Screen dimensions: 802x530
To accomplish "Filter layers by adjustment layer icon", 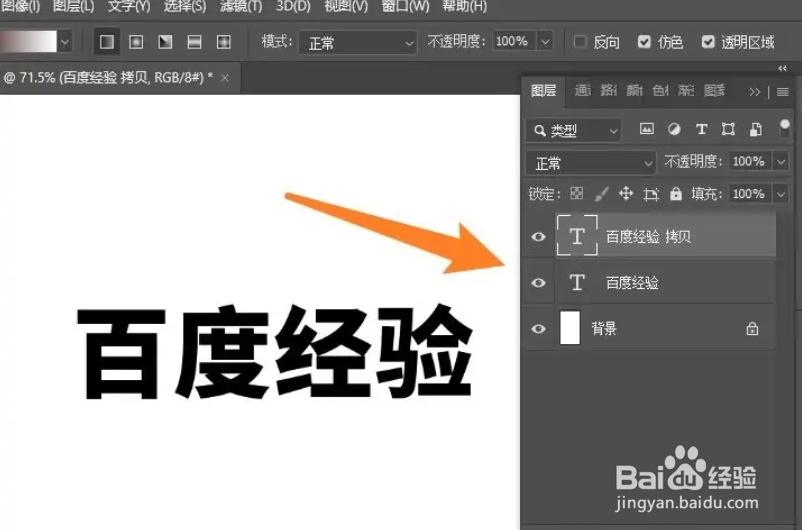I will click(x=674, y=129).
